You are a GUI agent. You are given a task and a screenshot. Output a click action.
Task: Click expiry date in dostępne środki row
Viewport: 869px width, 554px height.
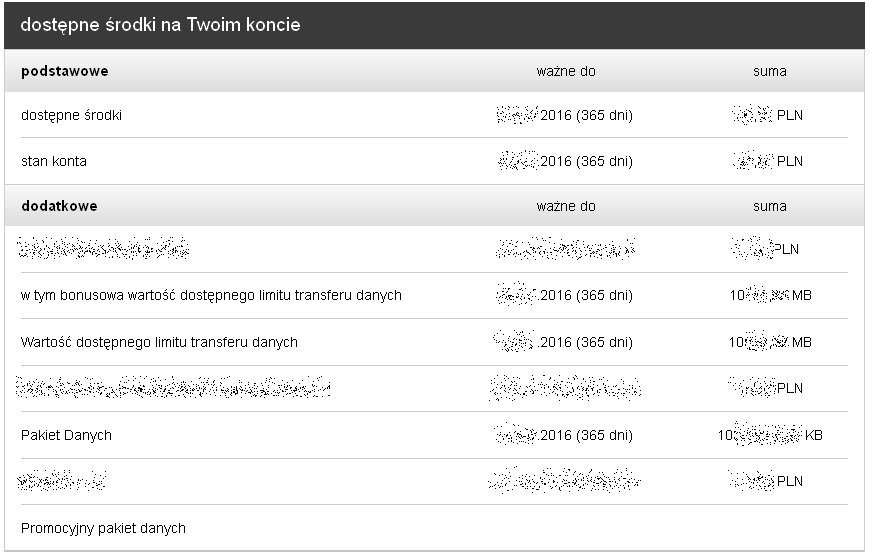tap(566, 116)
